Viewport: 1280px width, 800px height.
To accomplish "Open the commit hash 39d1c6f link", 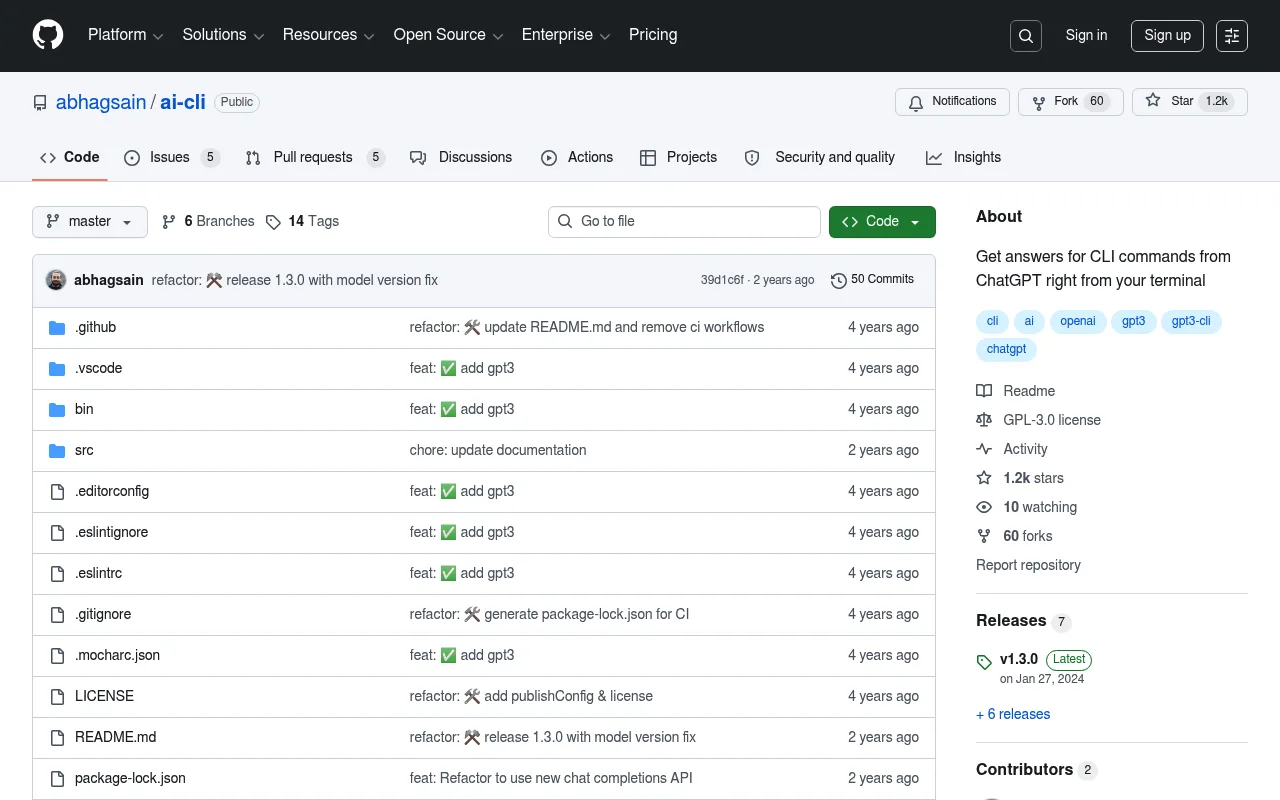I will (722, 280).
